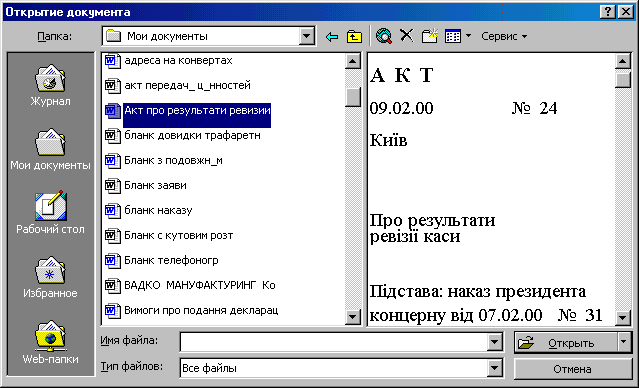Select the Word icon of акт передач_ ц_нностей
This screenshot has width=639, height=388.
click(113, 86)
